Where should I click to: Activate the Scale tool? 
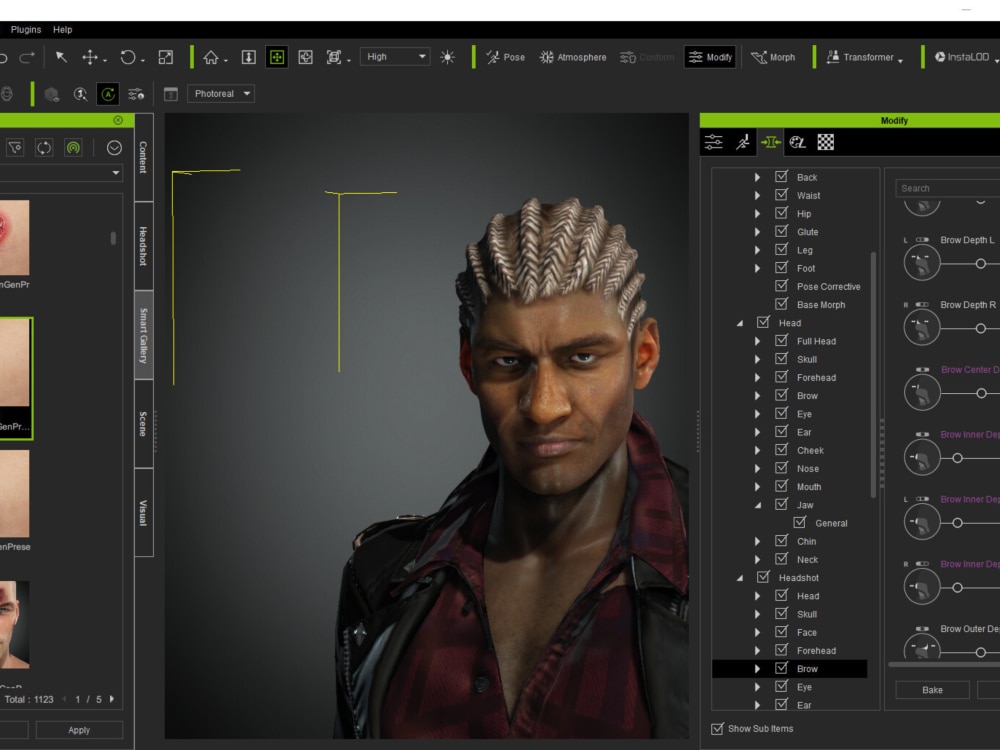tap(166, 57)
